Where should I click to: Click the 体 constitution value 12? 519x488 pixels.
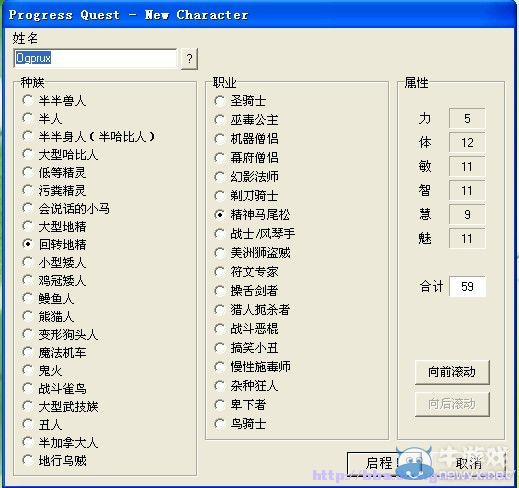pyautogui.click(x=467, y=143)
